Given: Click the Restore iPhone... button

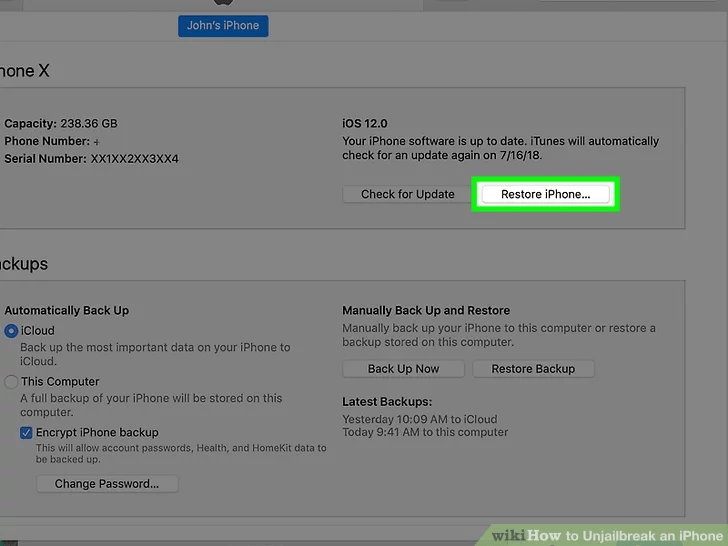Looking at the screenshot, I should [x=545, y=194].
